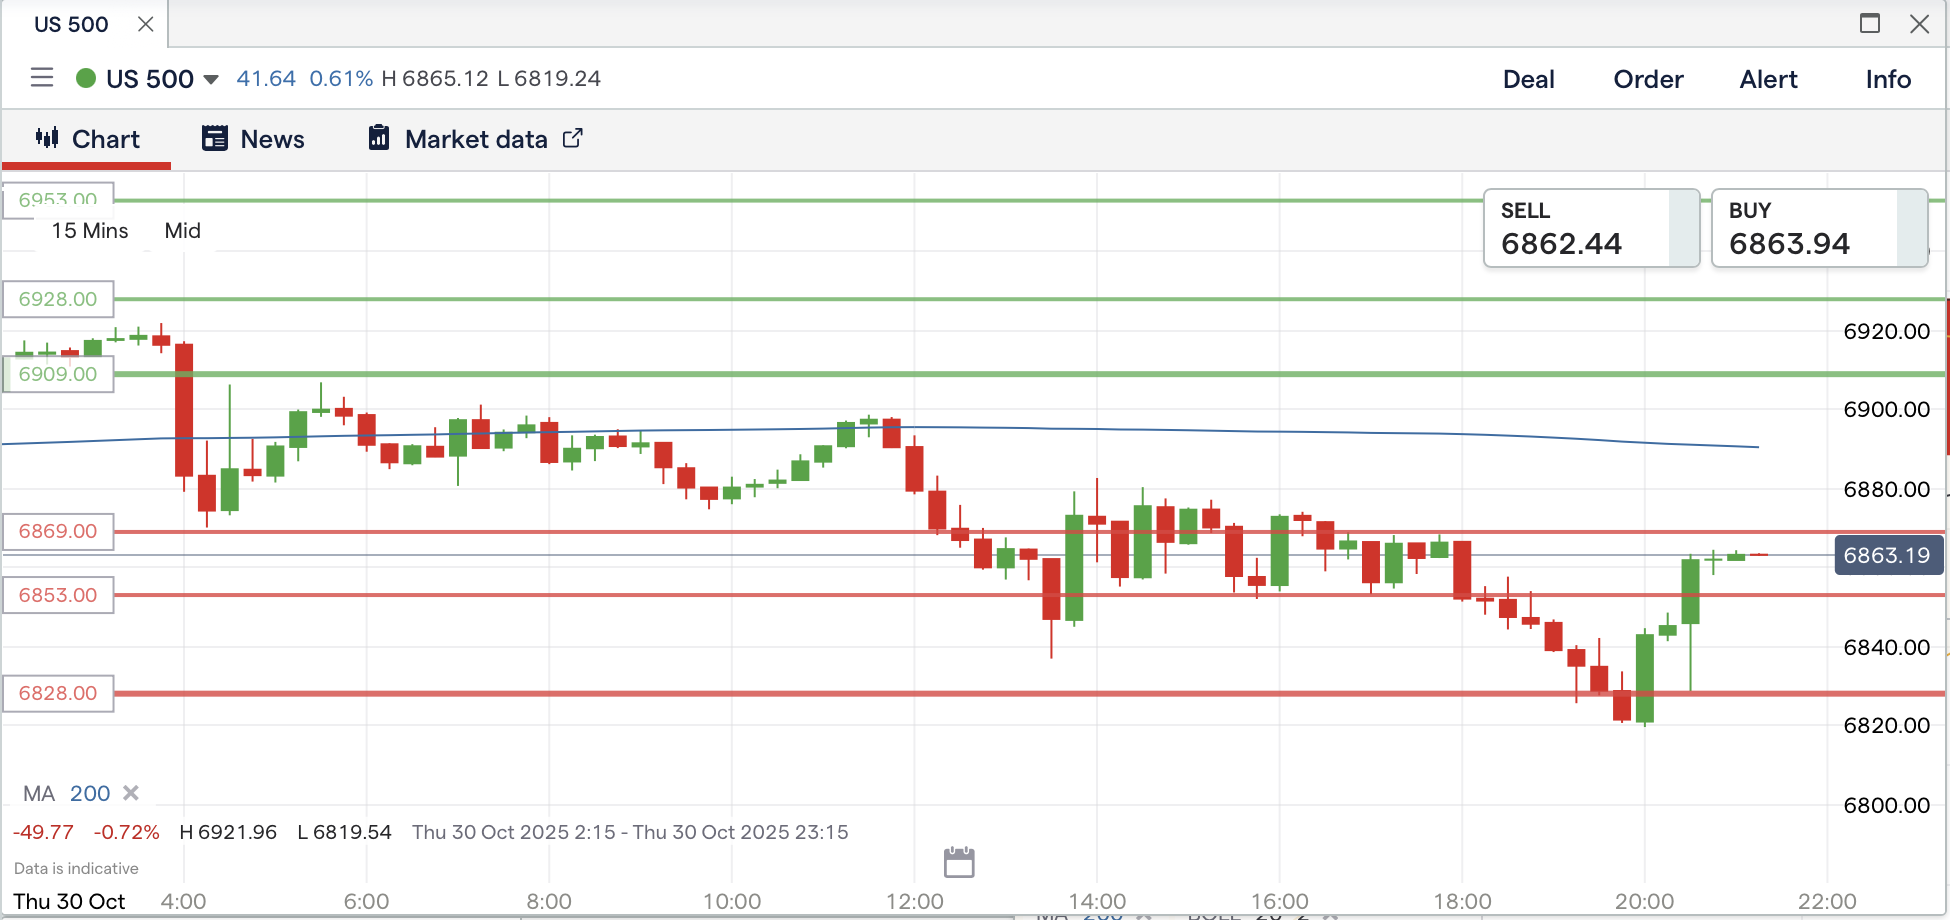Maximize the chart window
Screen dimensions: 1950x920
tap(1869, 24)
